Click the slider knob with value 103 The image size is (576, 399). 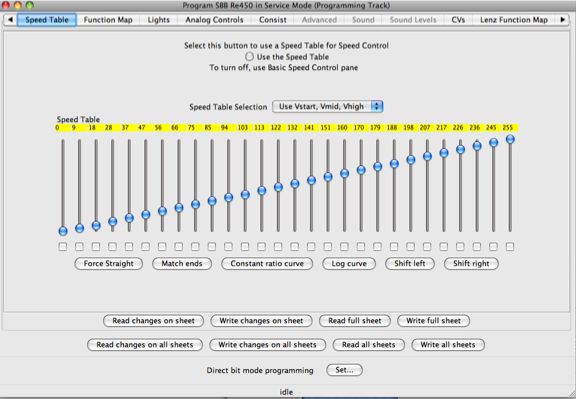245,194
